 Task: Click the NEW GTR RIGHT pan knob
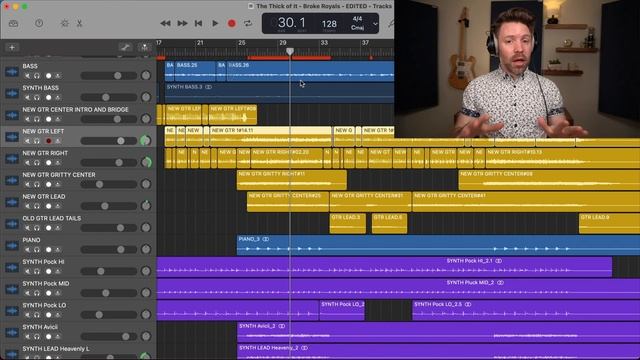(x=146, y=162)
